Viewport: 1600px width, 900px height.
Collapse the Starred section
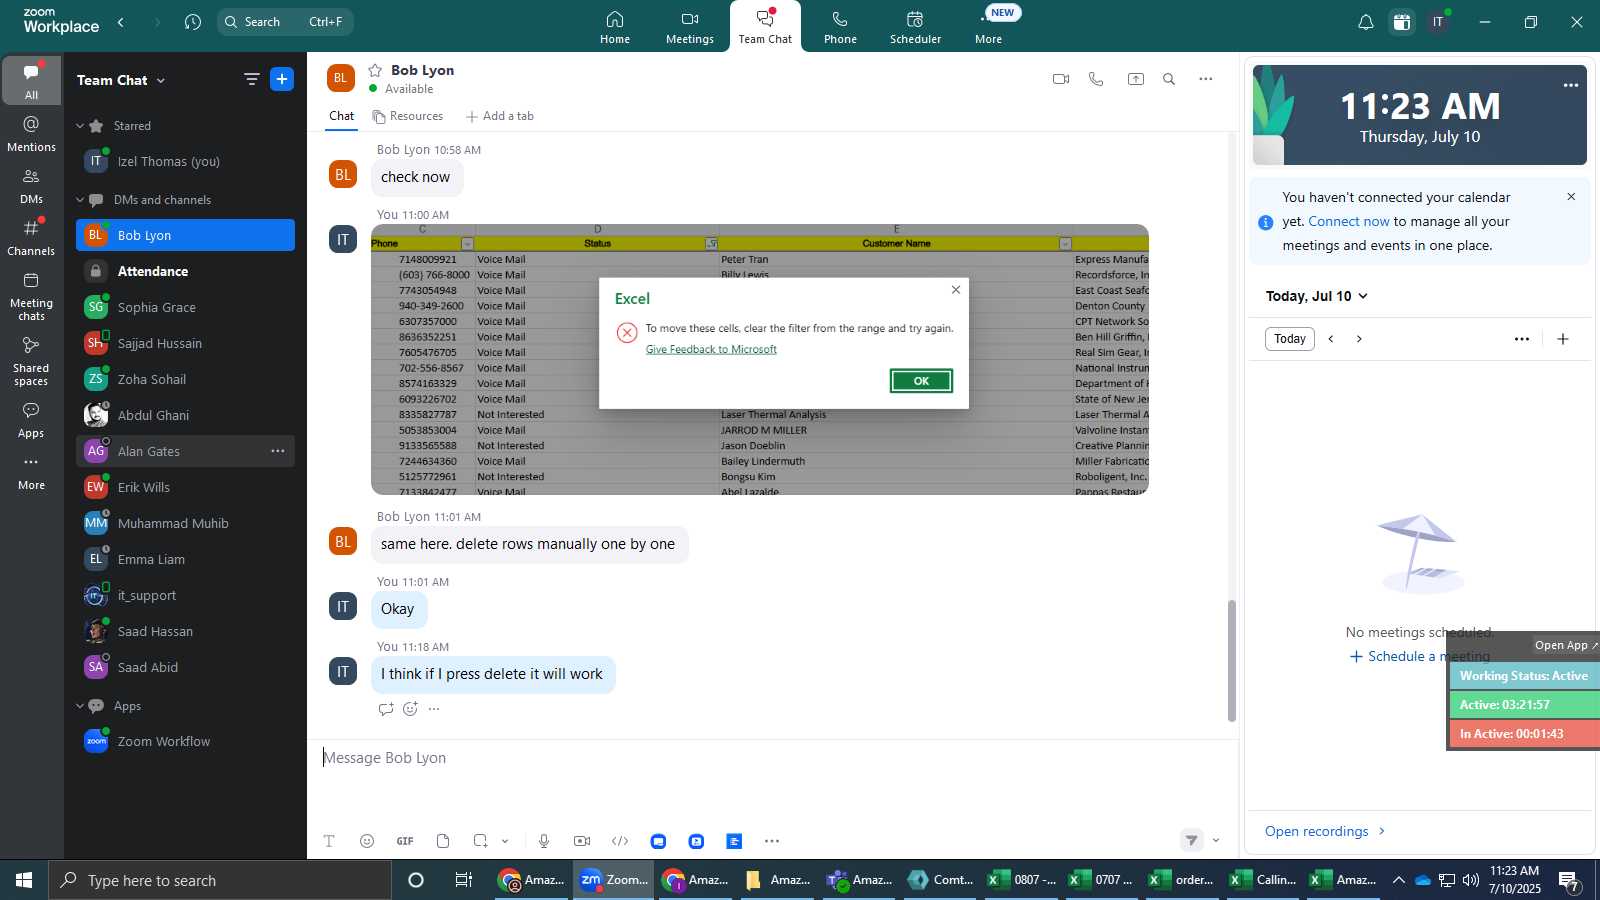coord(80,126)
